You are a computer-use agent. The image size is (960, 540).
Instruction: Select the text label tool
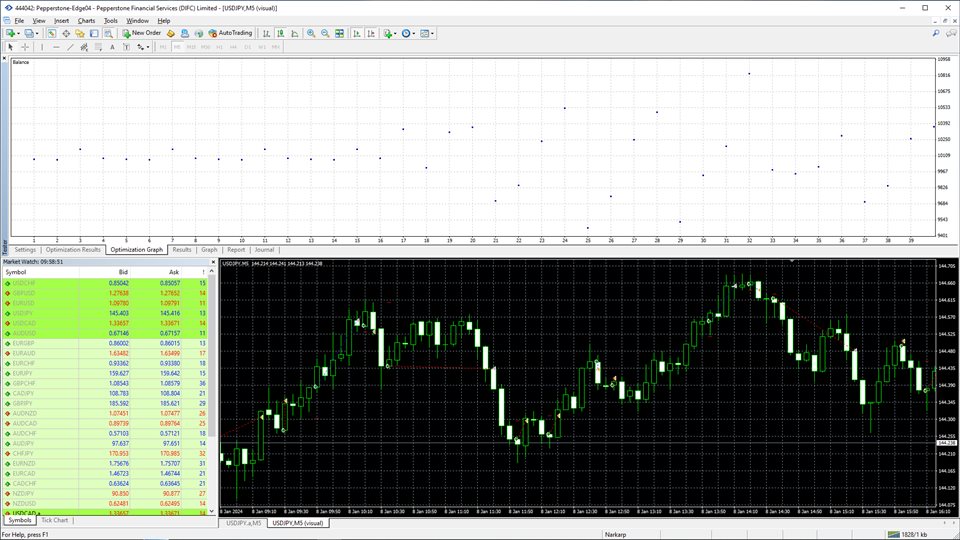click(x=126, y=47)
